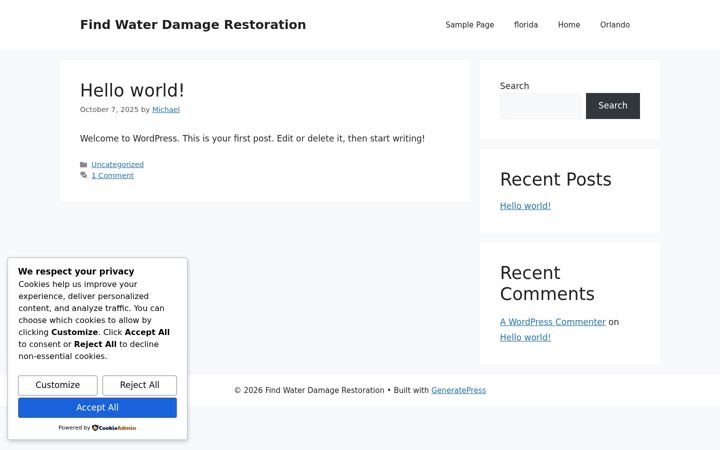Screen dimensions: 720x450
Task: Open the Sample Page menu item
Action: (x=469, y=25)
